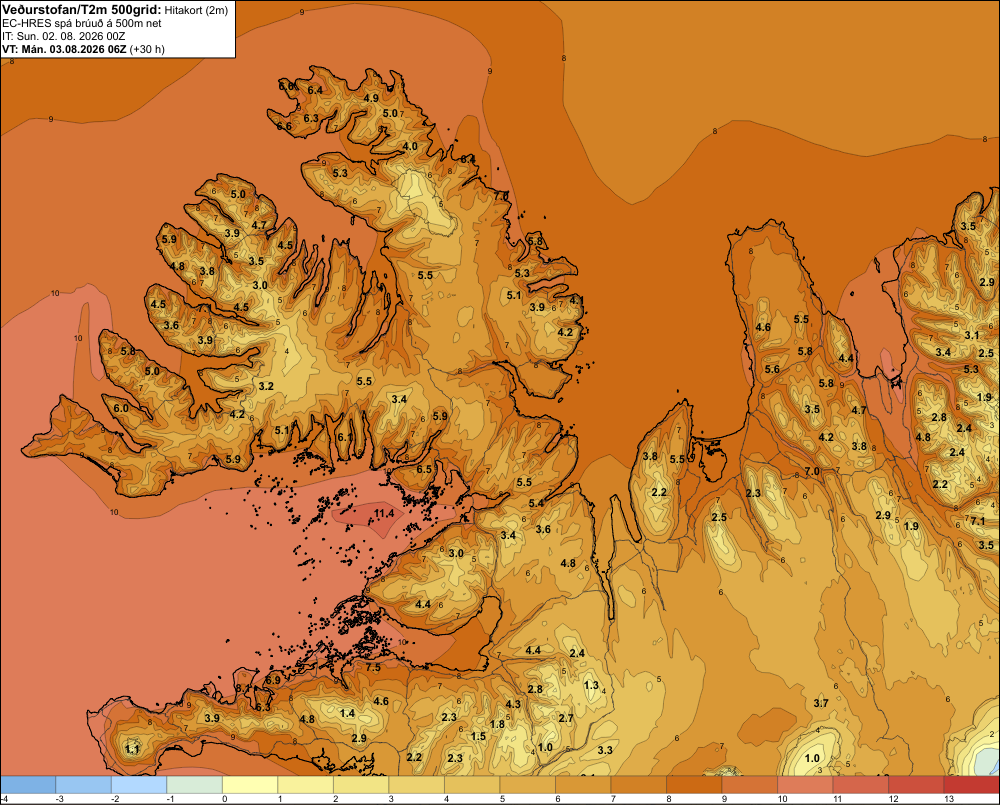
Task: Click the legend label '12'
Action: 893,799
